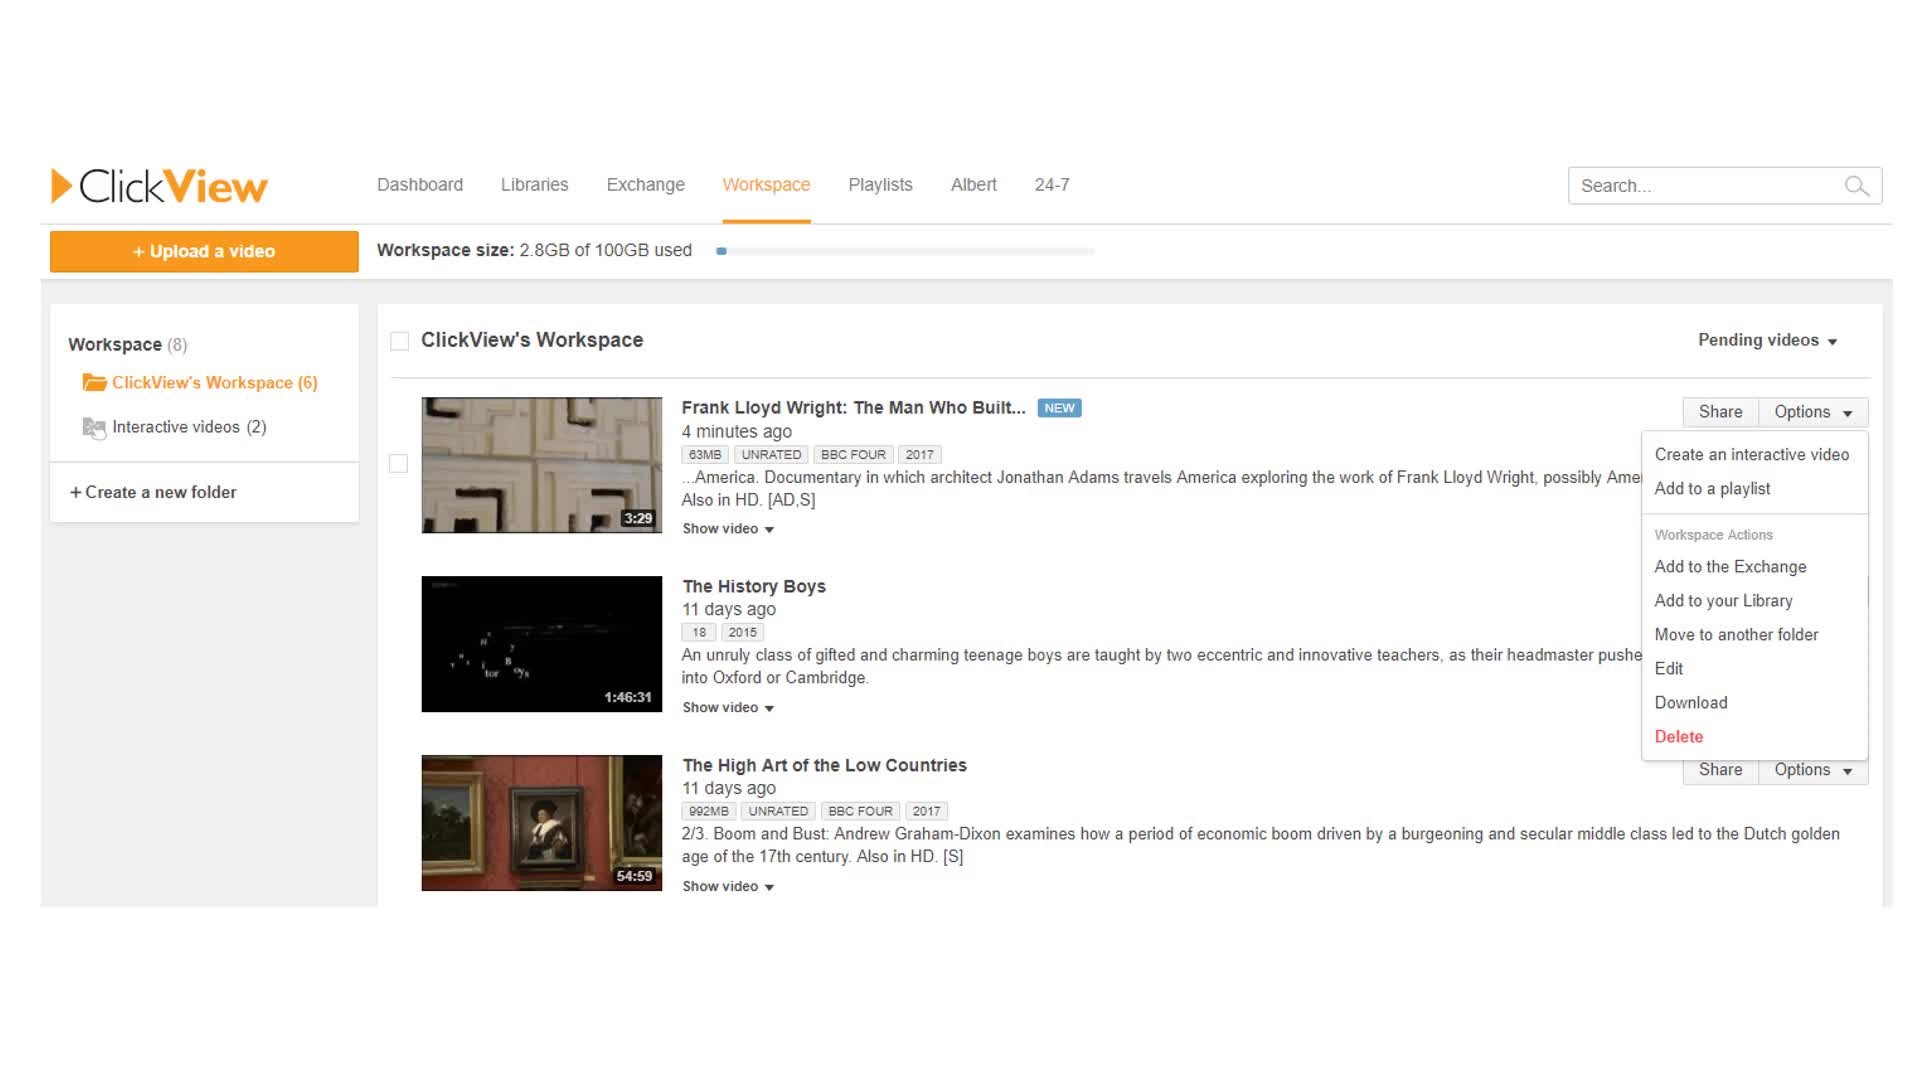Go to the Dashboard tab
The height and width of the screenshot is (1080, 1920).
pyautogui.click(x=420, y=185)
